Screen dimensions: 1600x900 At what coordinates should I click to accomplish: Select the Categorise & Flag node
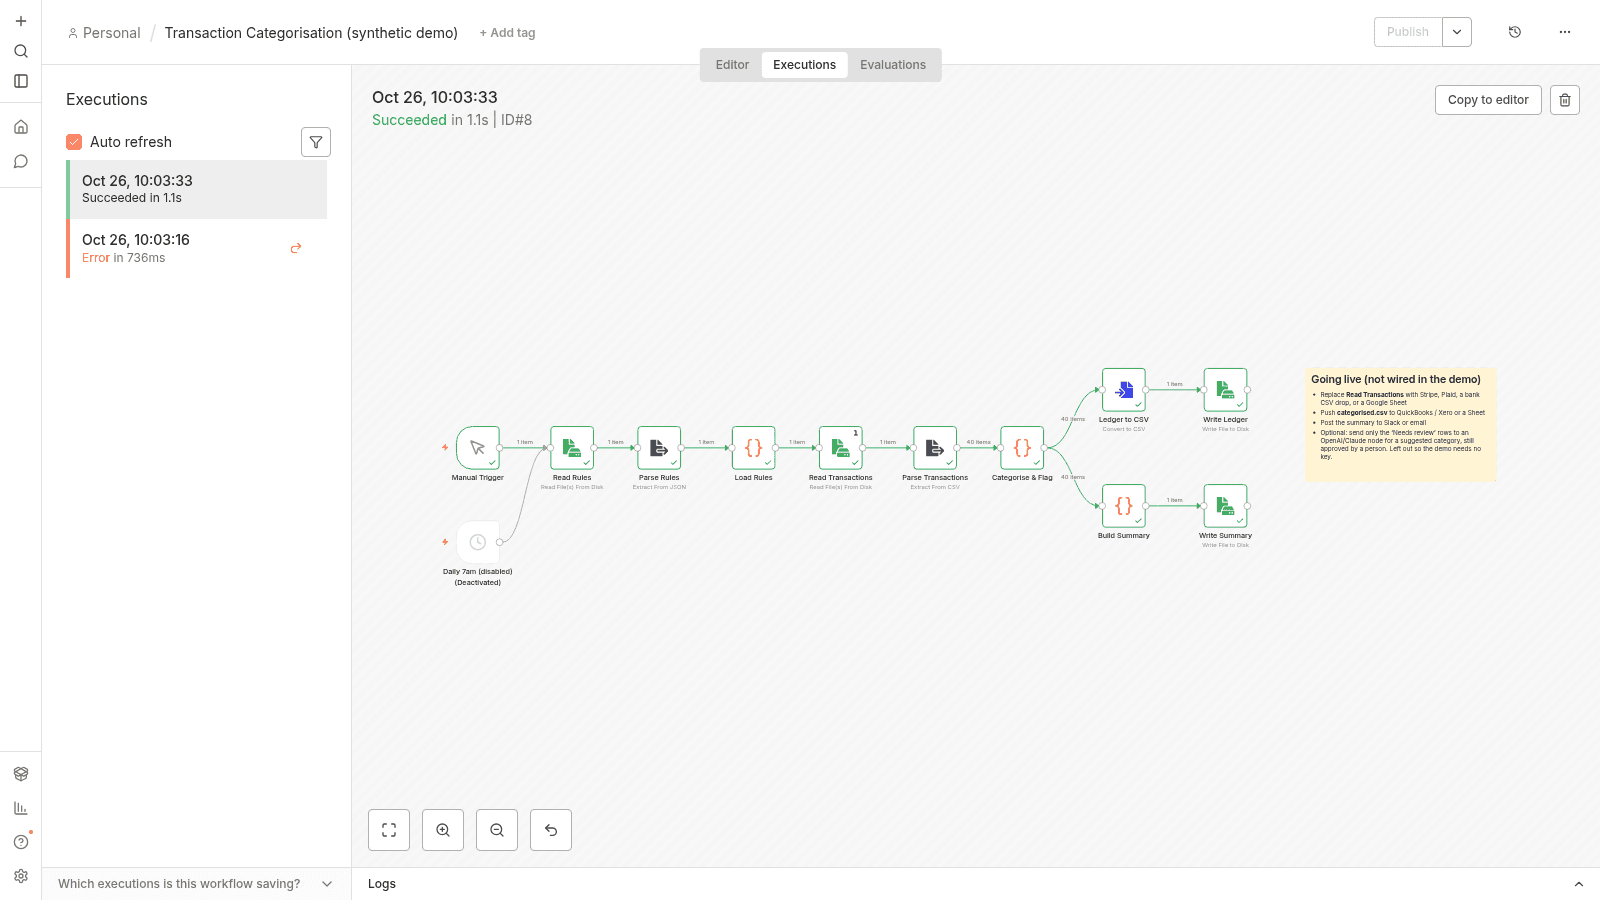tap(1022, 448)
